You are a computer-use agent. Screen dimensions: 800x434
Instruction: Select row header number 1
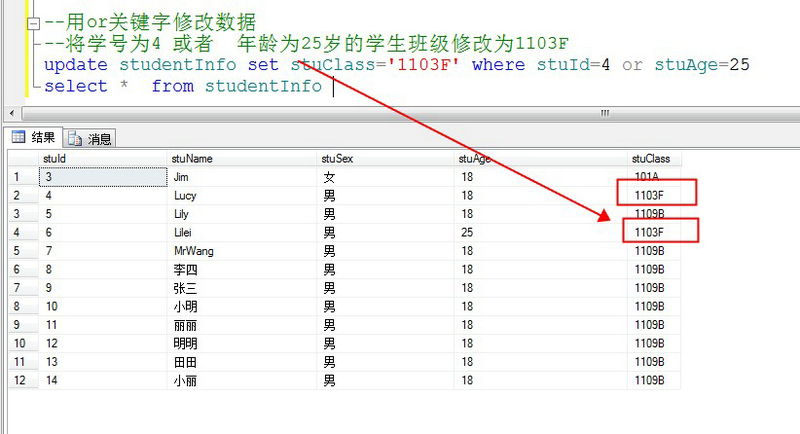tap(23, 177)
